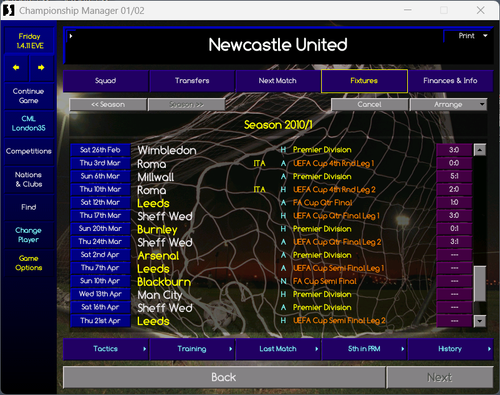Click opponent Arsenal
This screenshot has width=500, height=395.
pyautogui.click(x=158, y=256)
